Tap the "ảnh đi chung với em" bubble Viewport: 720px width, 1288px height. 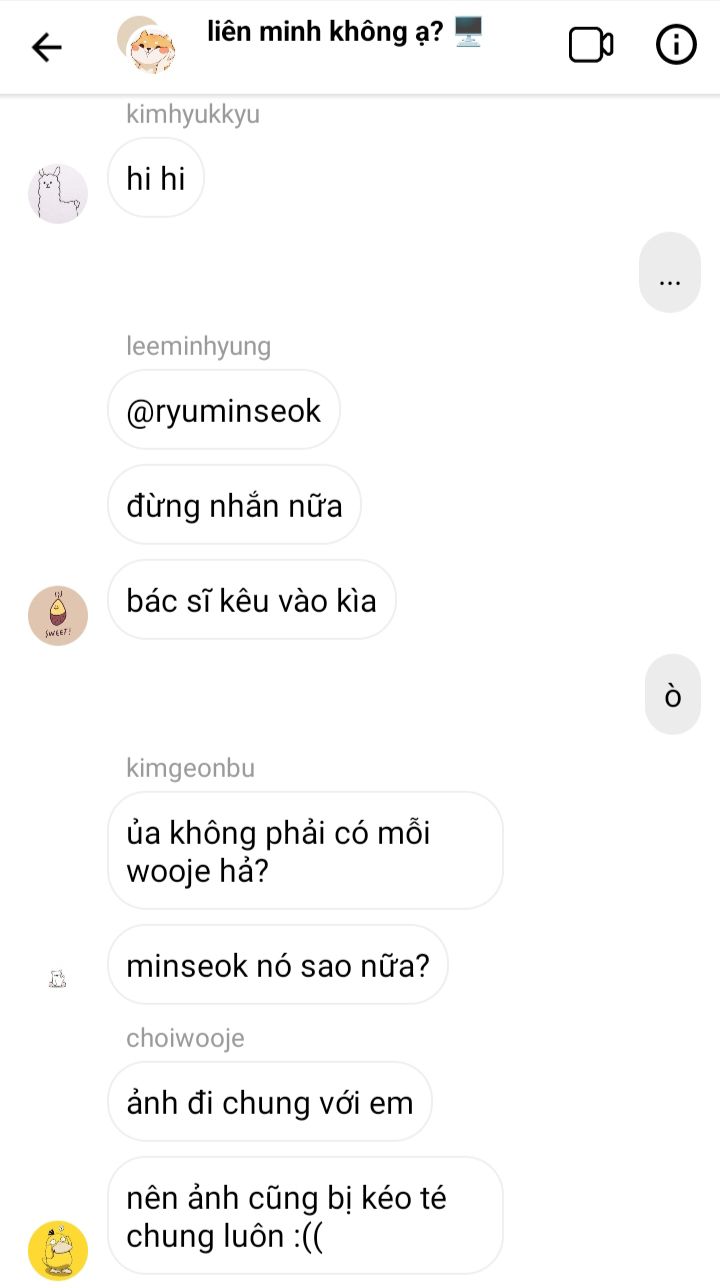(269, 1102)
